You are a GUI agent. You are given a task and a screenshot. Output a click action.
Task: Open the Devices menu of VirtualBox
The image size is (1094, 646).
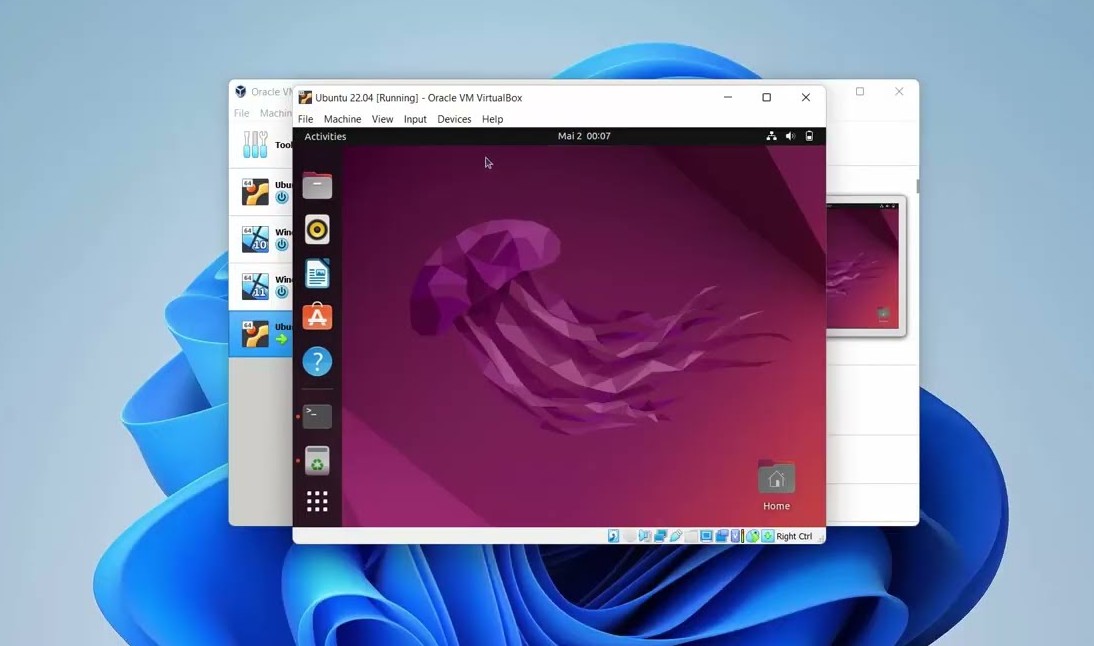point(454,119)
